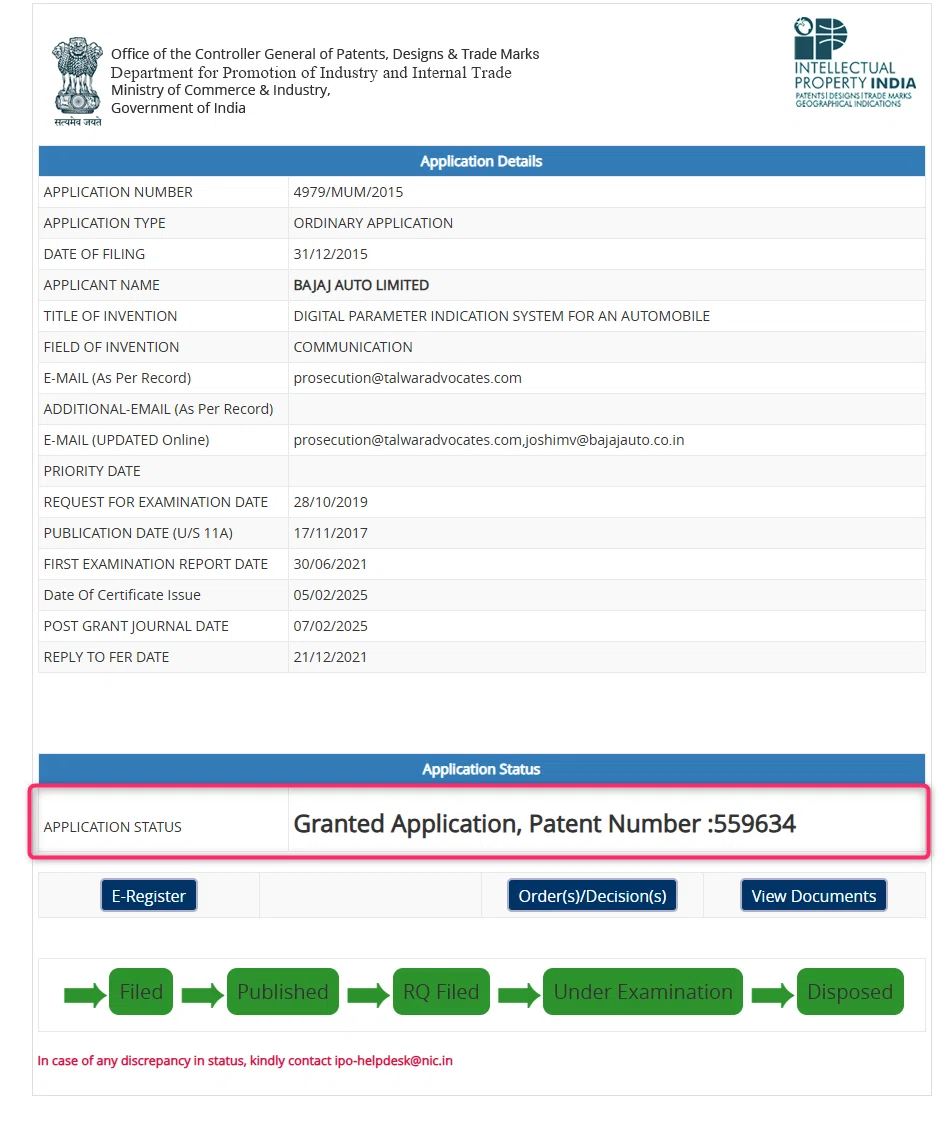The height and width of the screenshot is (1121, 938).
Task: Click the Application Details header bar
Action: (x=481, y=161)
